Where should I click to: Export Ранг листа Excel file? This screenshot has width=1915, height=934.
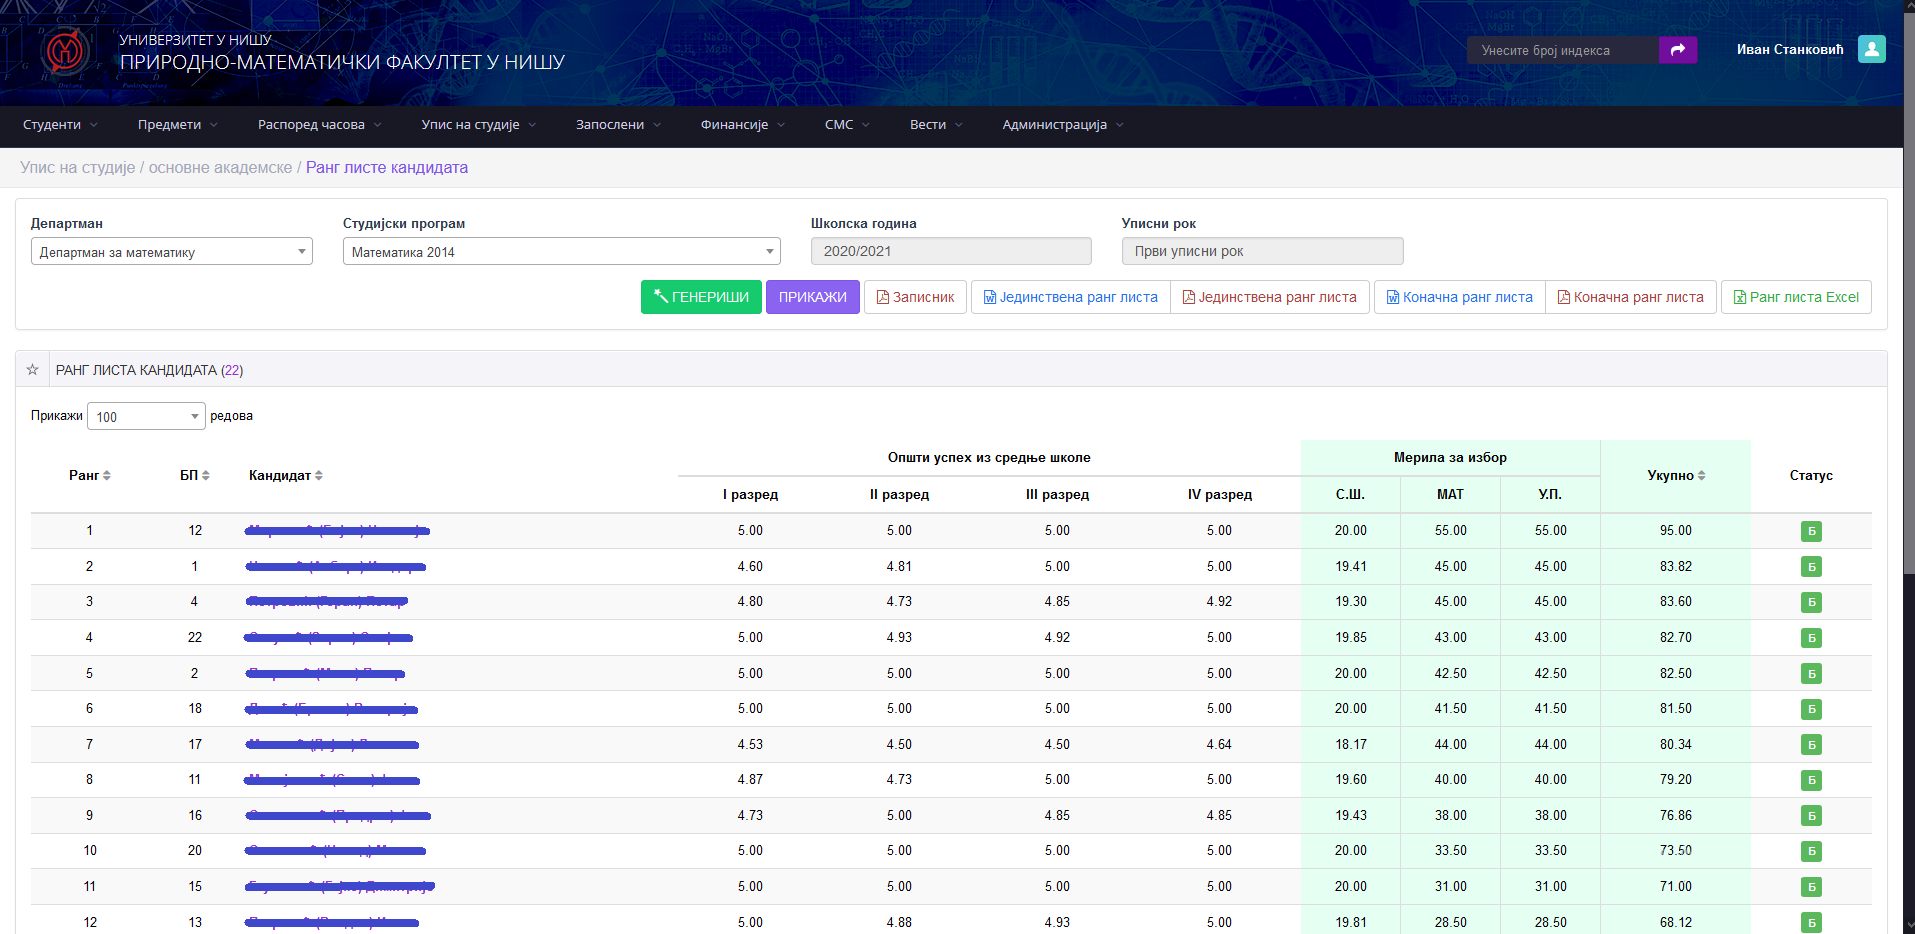[1796, 297]
